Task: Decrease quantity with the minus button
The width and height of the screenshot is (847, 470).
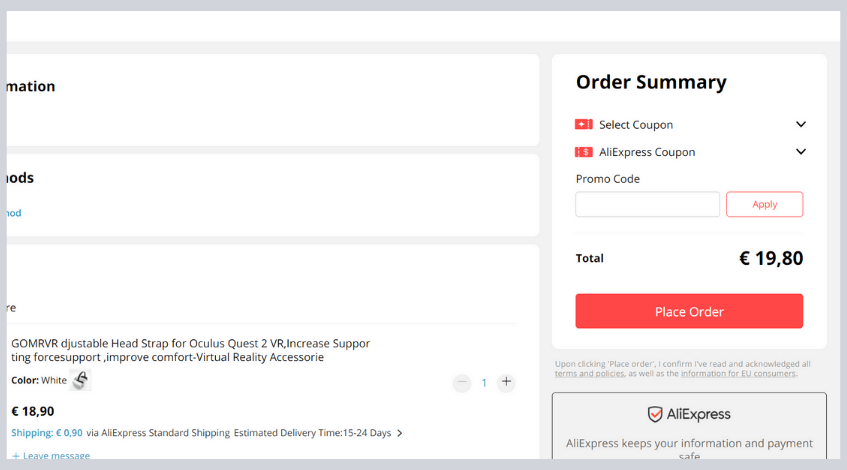Action: click(462, 382)
